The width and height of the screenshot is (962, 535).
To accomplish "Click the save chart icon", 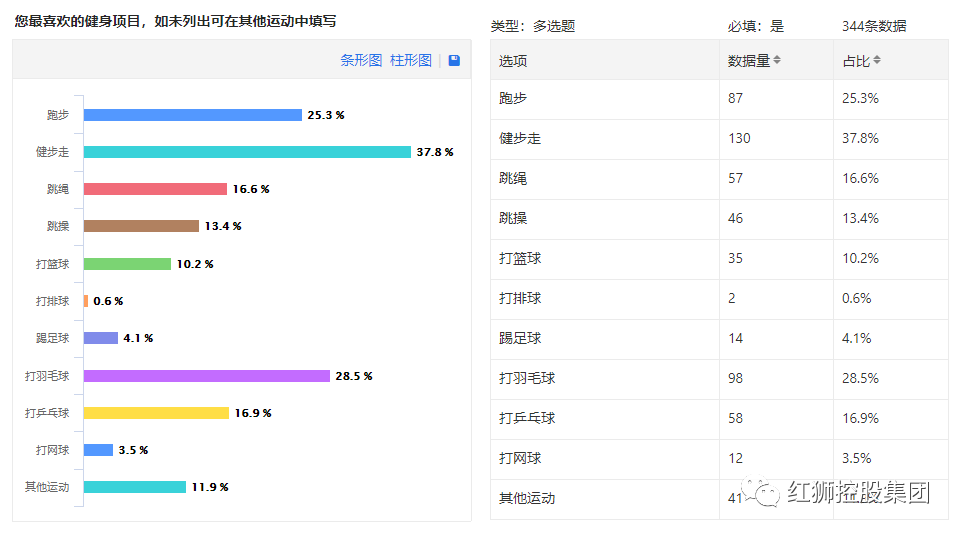I will click(455, 61).
